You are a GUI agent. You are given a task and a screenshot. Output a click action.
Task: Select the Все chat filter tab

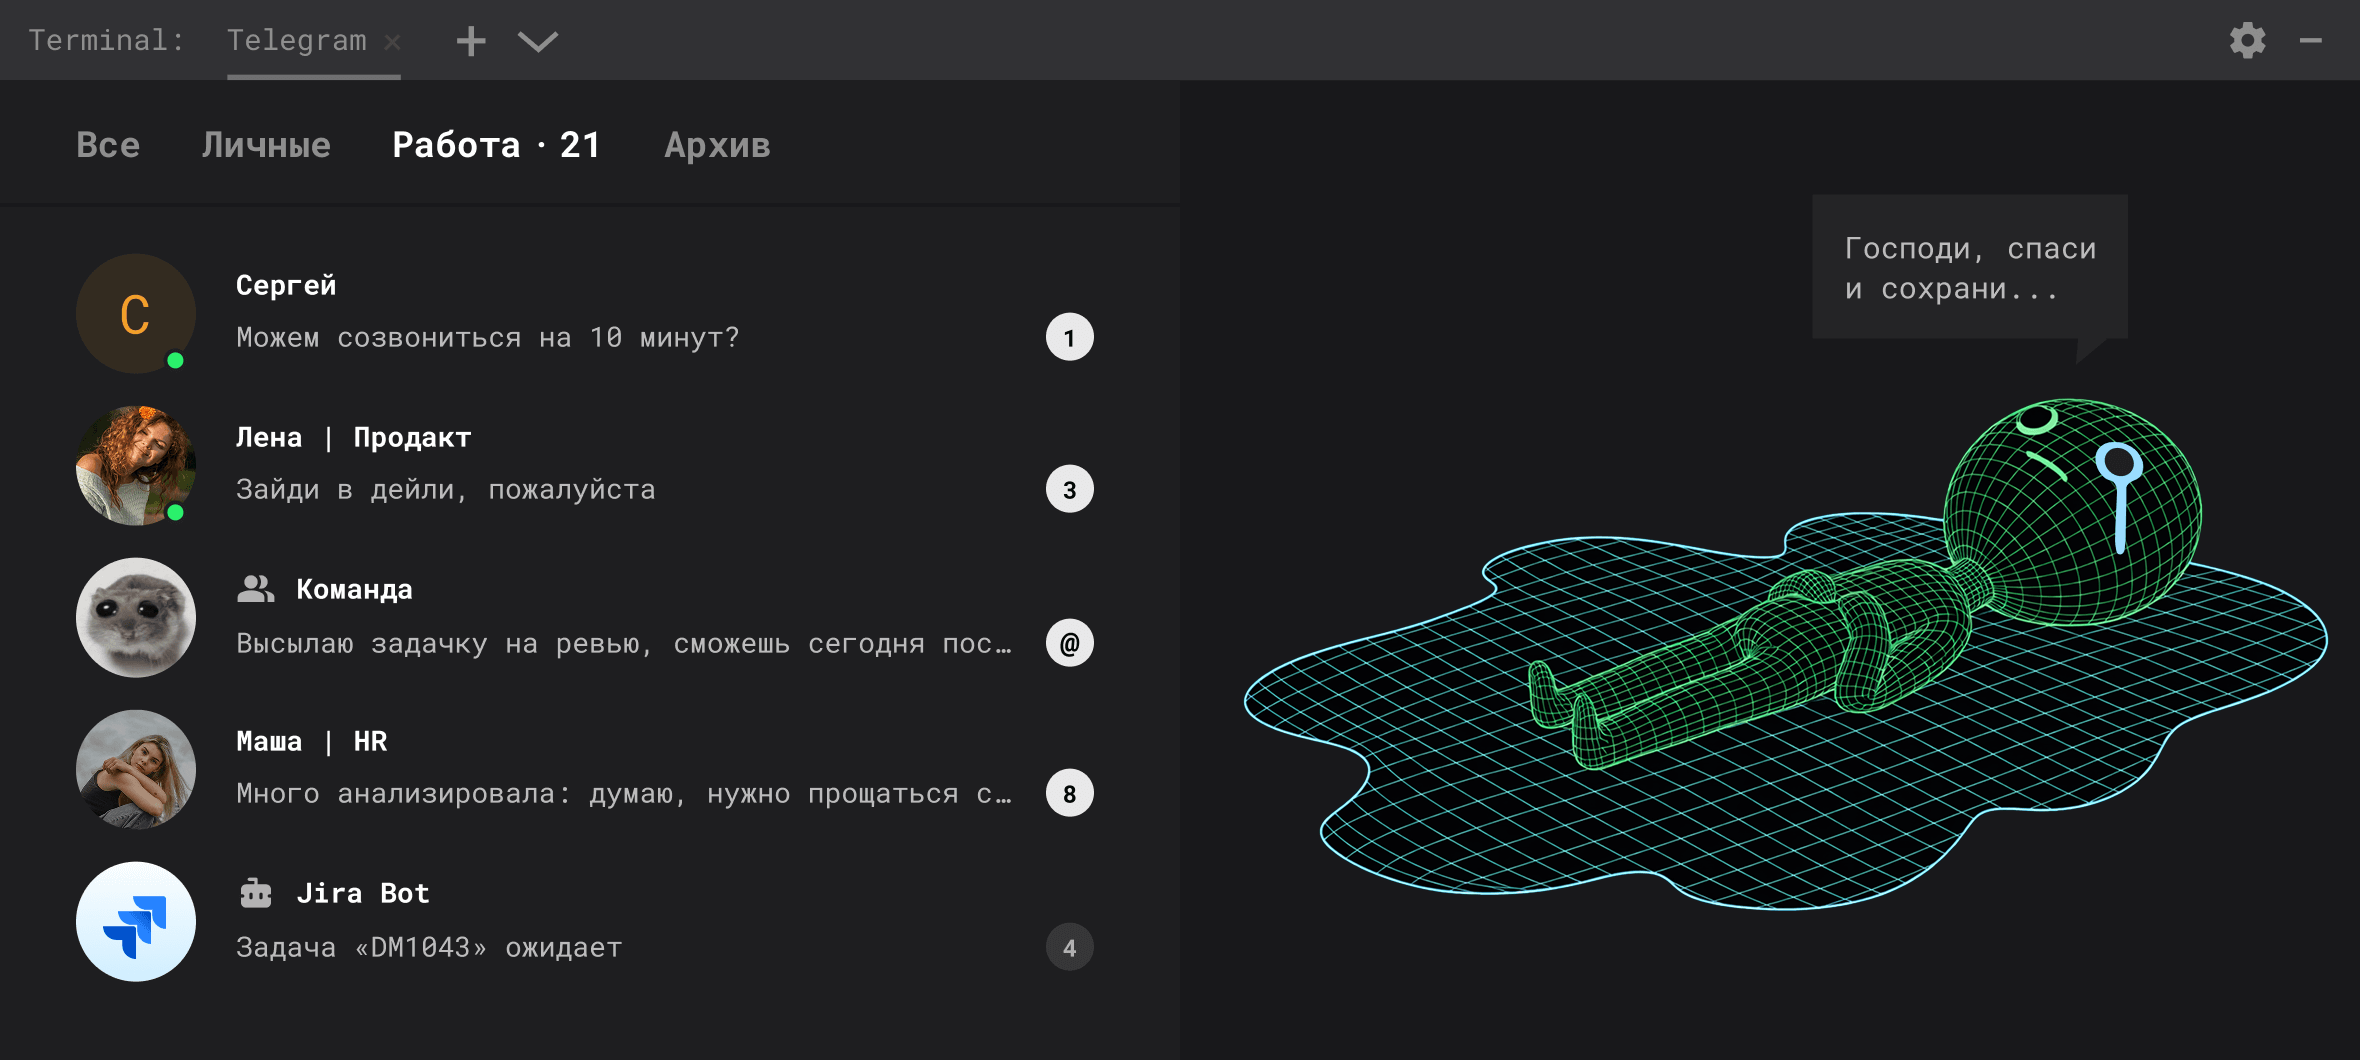(108, 145)
